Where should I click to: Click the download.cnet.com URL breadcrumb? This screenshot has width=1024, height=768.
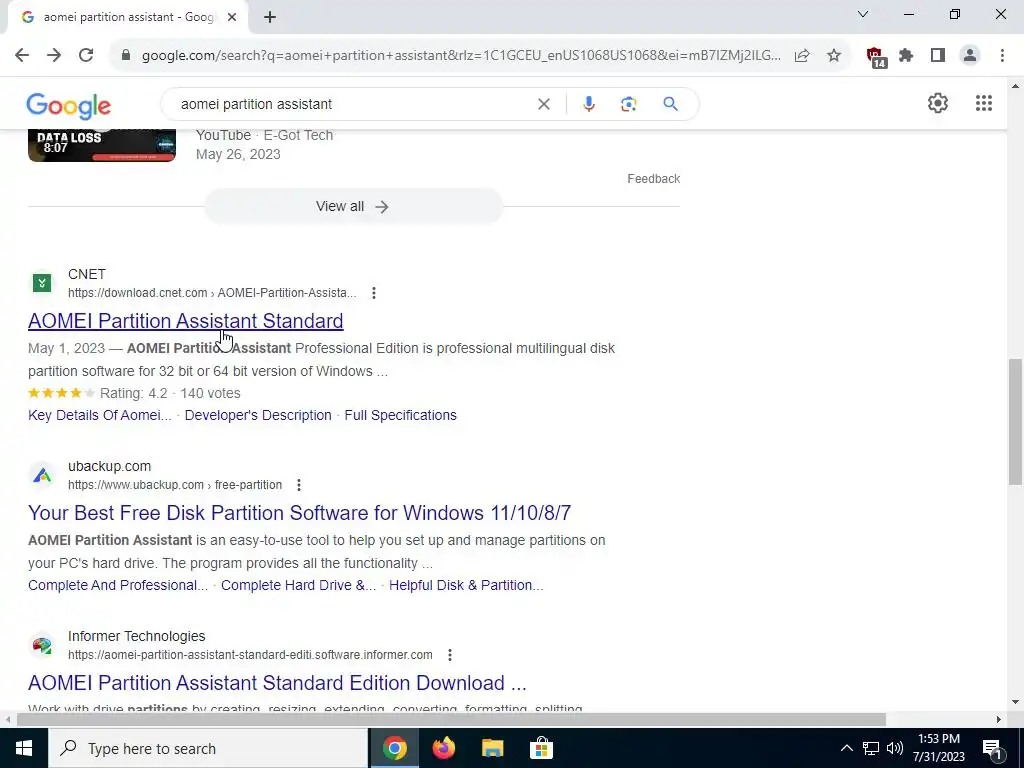(212, 293)
